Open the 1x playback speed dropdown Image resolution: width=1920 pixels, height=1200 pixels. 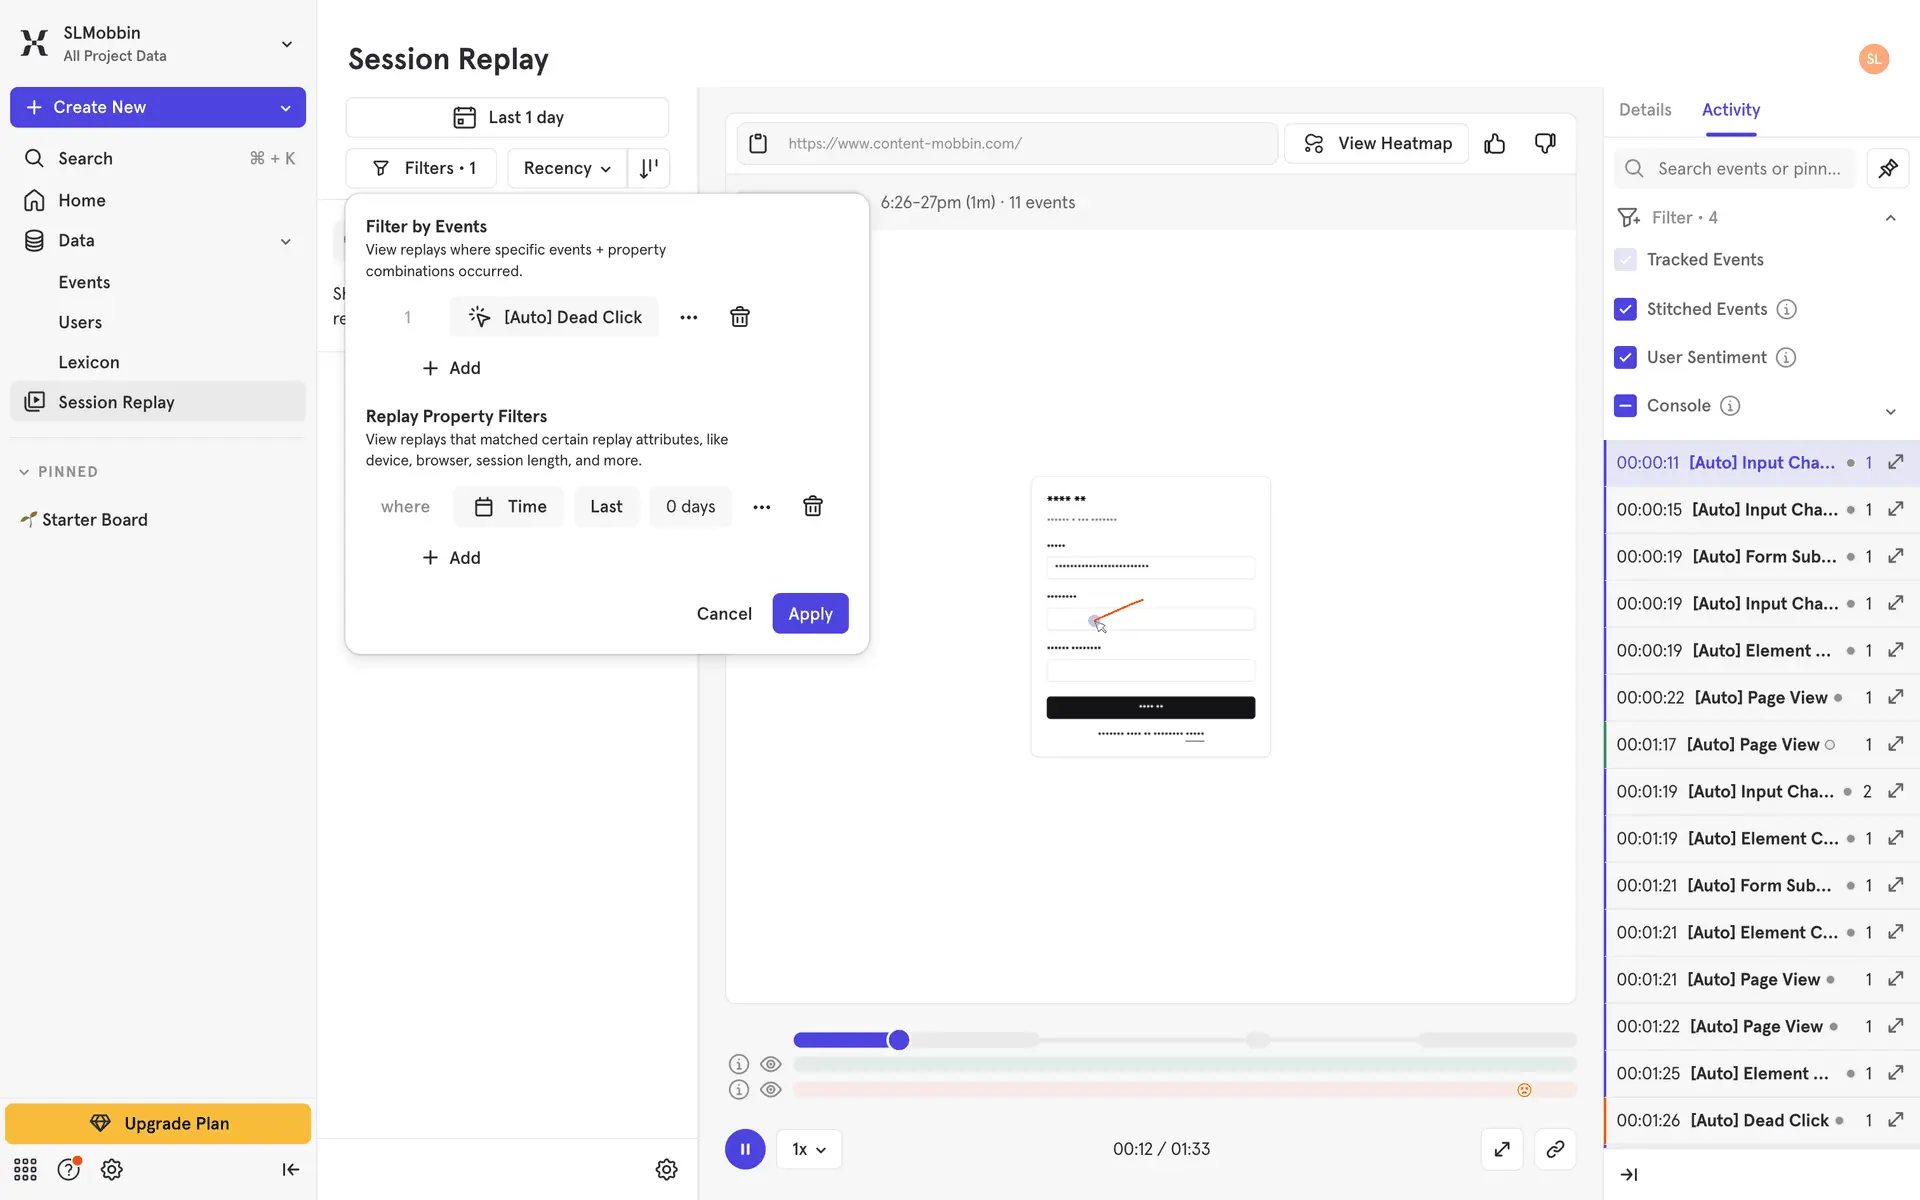(808, 1149)
